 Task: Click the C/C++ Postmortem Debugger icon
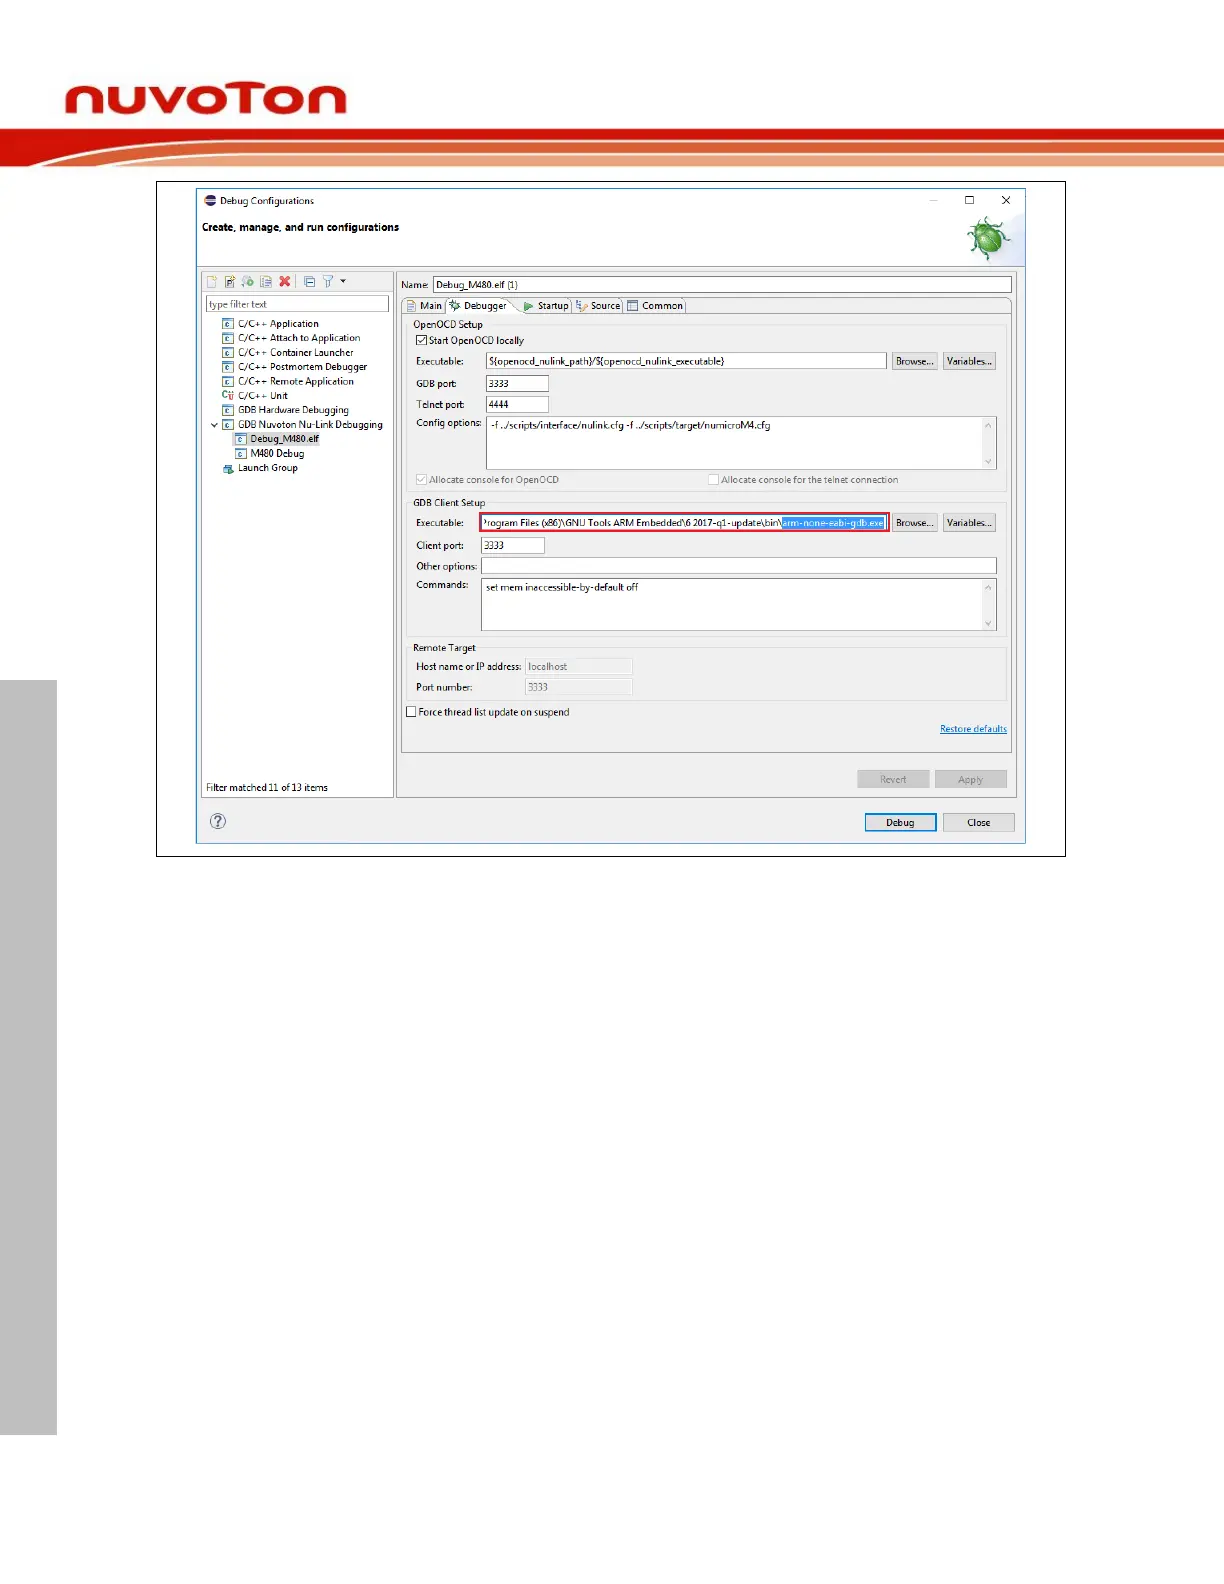pyautogui.click(x=228, y=367)
